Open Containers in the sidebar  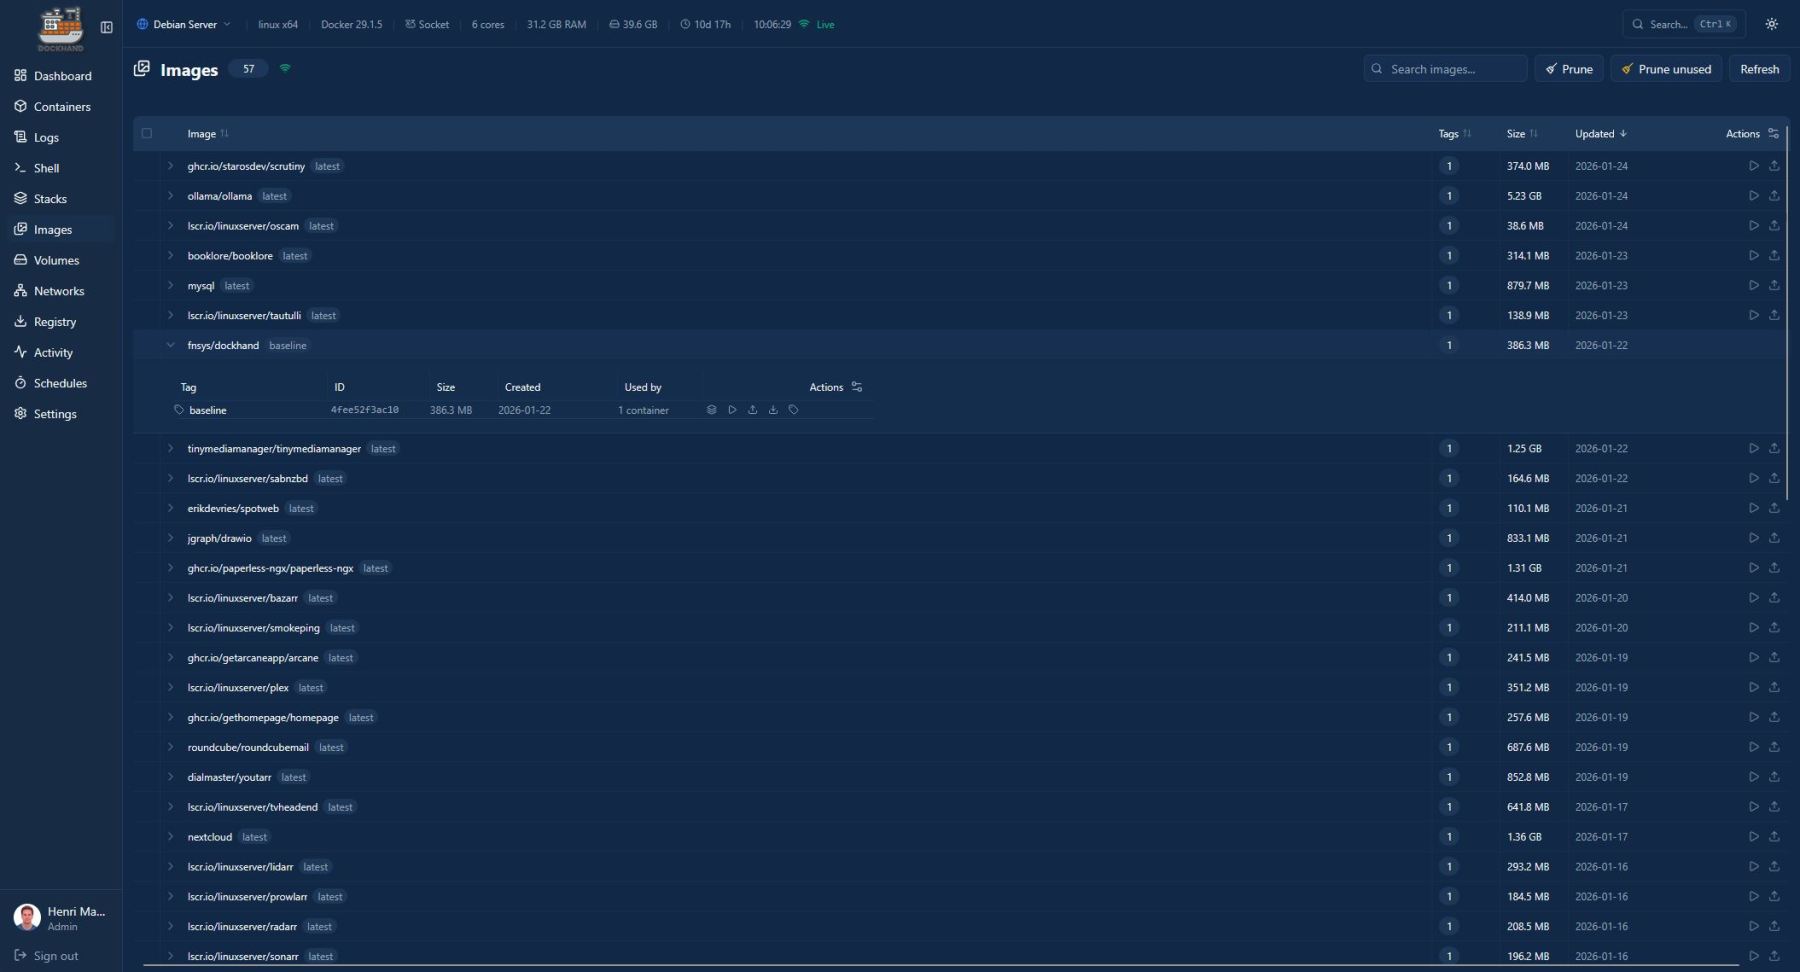coord(61,107)
